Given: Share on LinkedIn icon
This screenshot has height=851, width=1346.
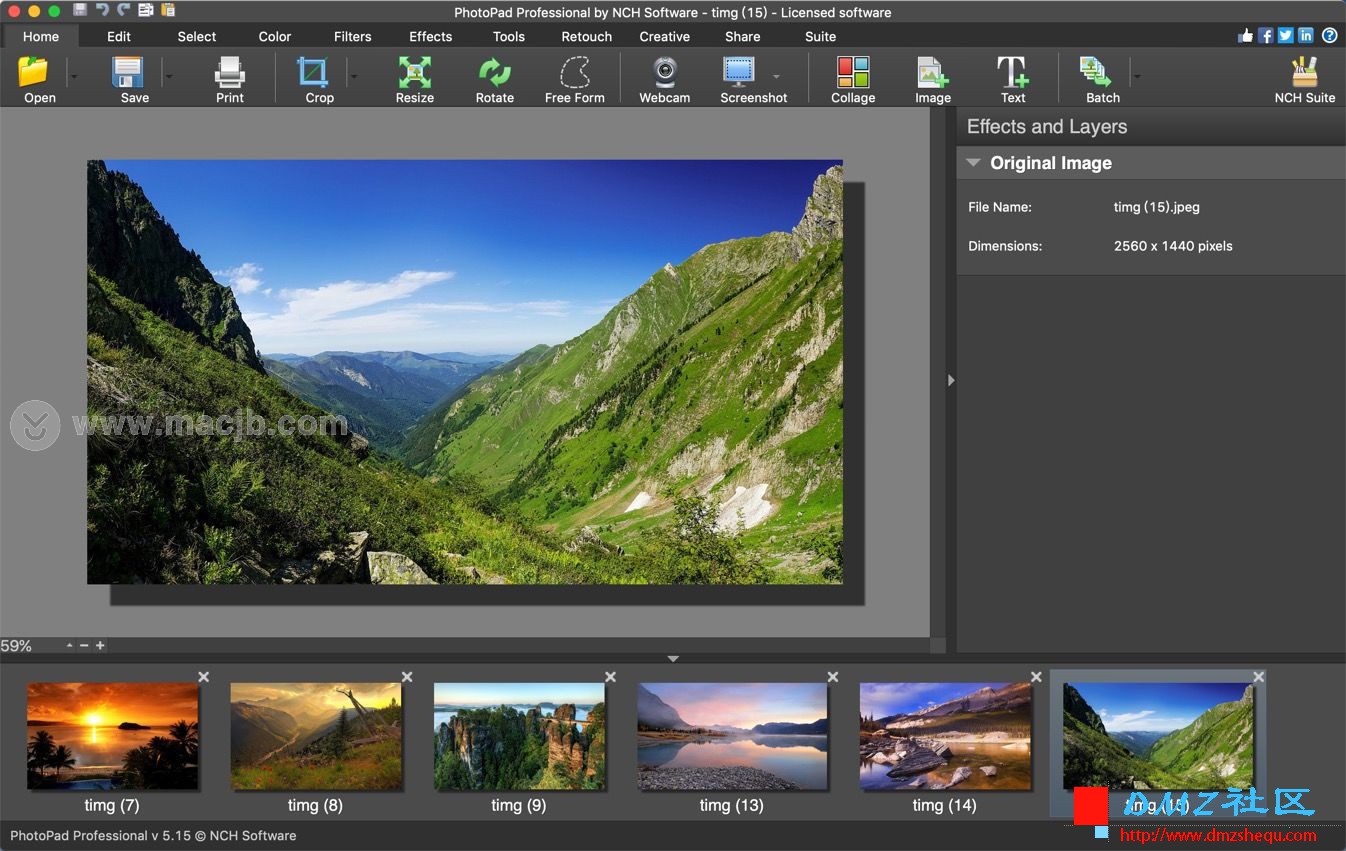Looking at the screenshot, I should click(1306, 35).
